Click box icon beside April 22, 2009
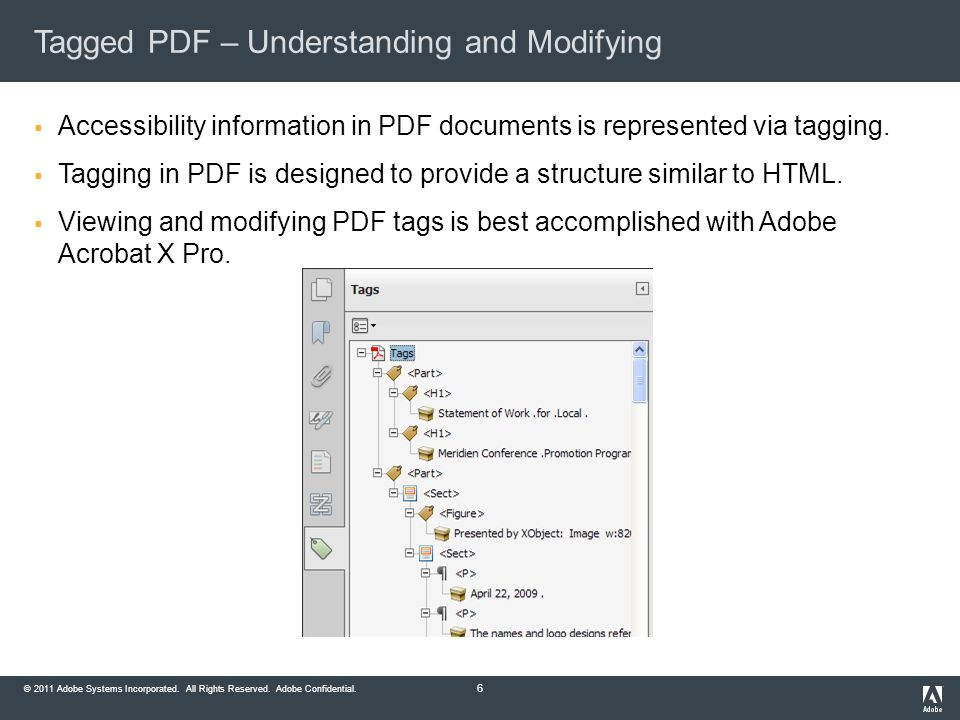The height and width of the screenshot is (720, 960). click(457, 594)
